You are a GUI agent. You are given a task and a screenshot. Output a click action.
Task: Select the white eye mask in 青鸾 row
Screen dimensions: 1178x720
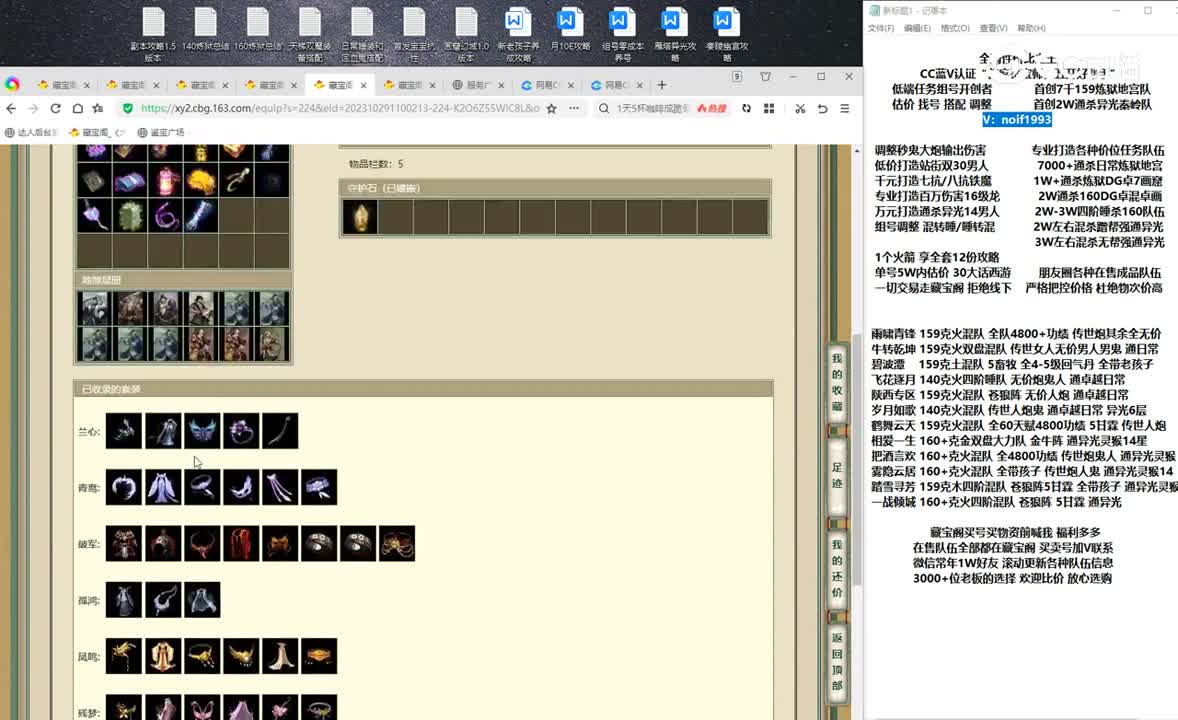241,487
